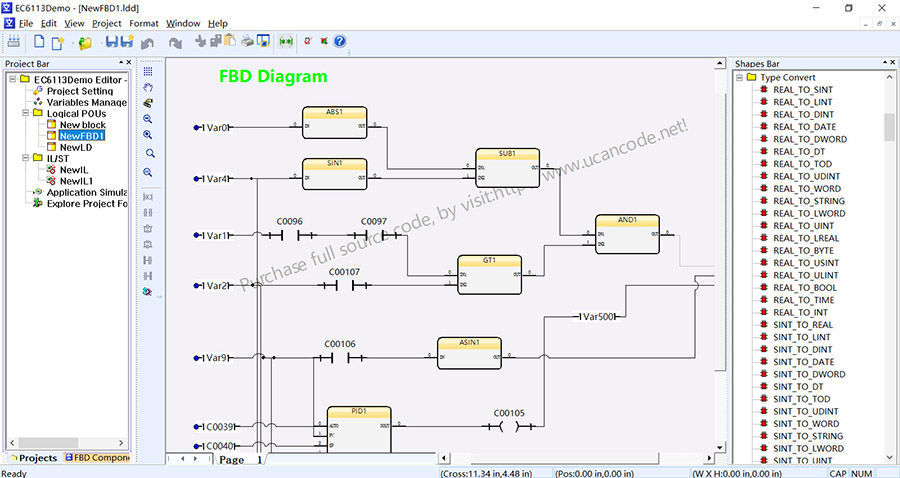Click the Redo arrow icon
This screenshot has height=478, width=900.
click(175, 43)
